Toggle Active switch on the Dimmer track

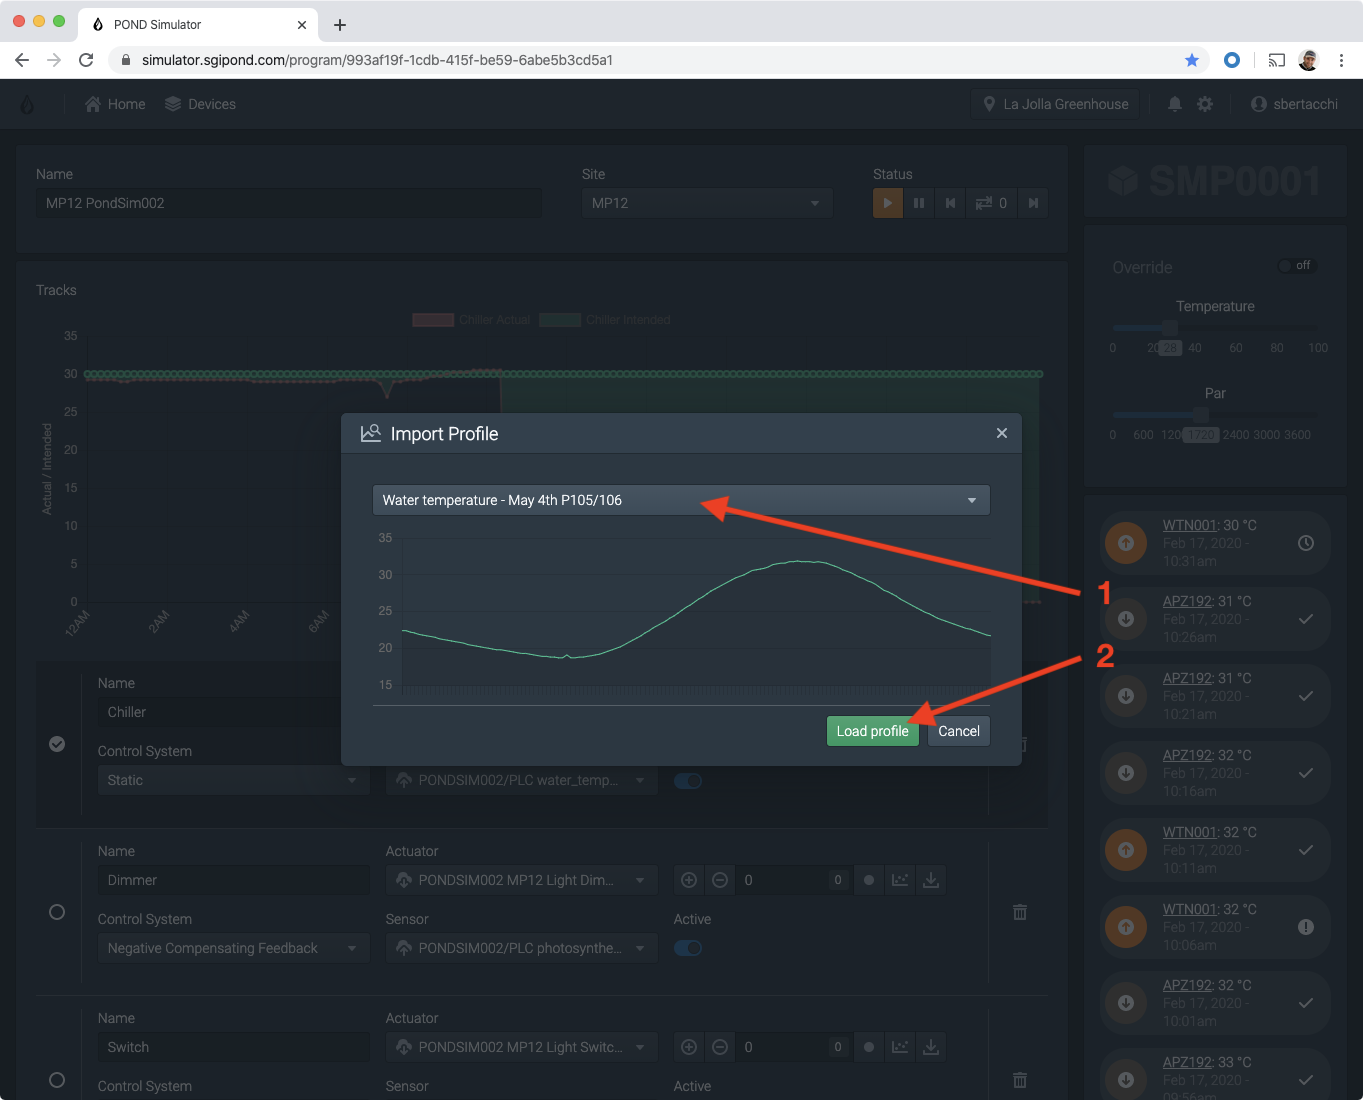687,948
